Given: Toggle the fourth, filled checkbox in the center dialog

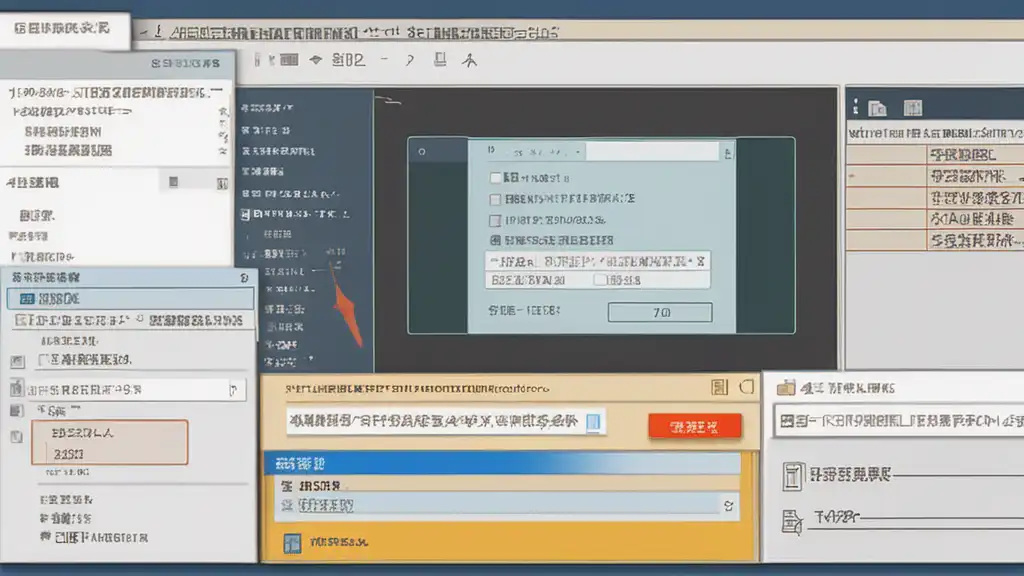Looking at the screenshot, I should click(495, 240).
